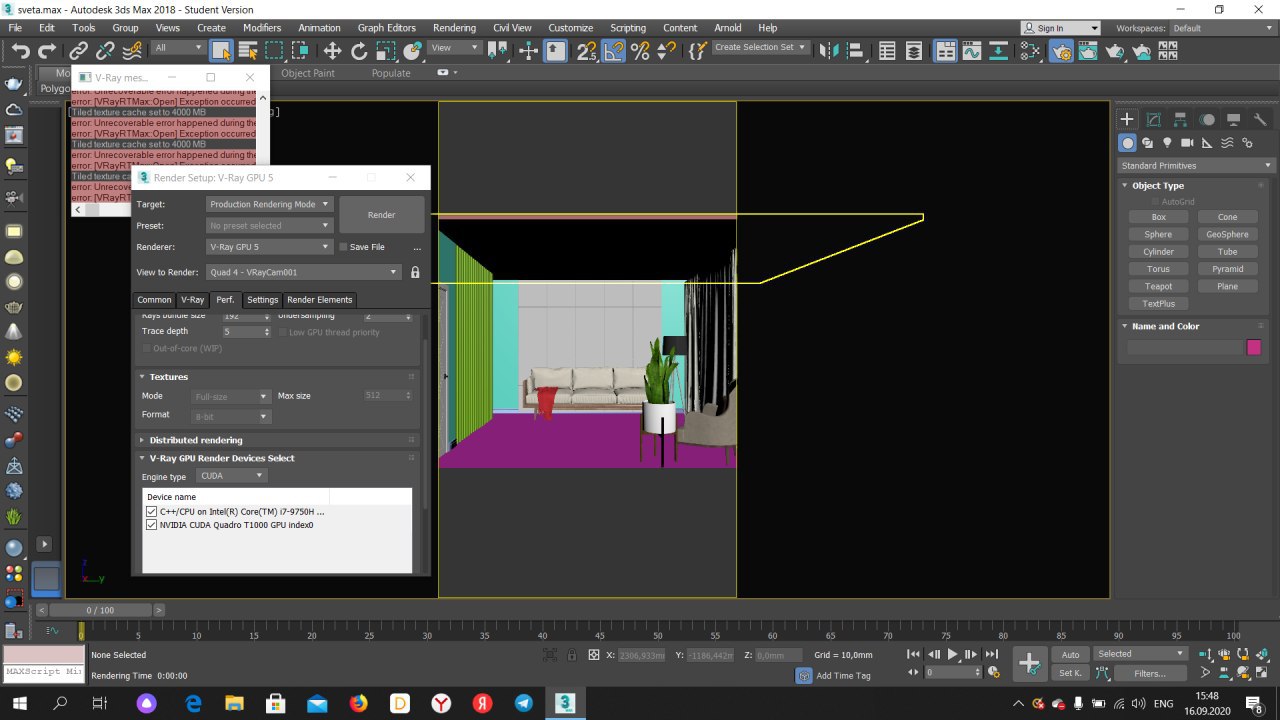Uncheck NVIDIA CUDA Quadro T1000 device

click(x=151, y=524)
